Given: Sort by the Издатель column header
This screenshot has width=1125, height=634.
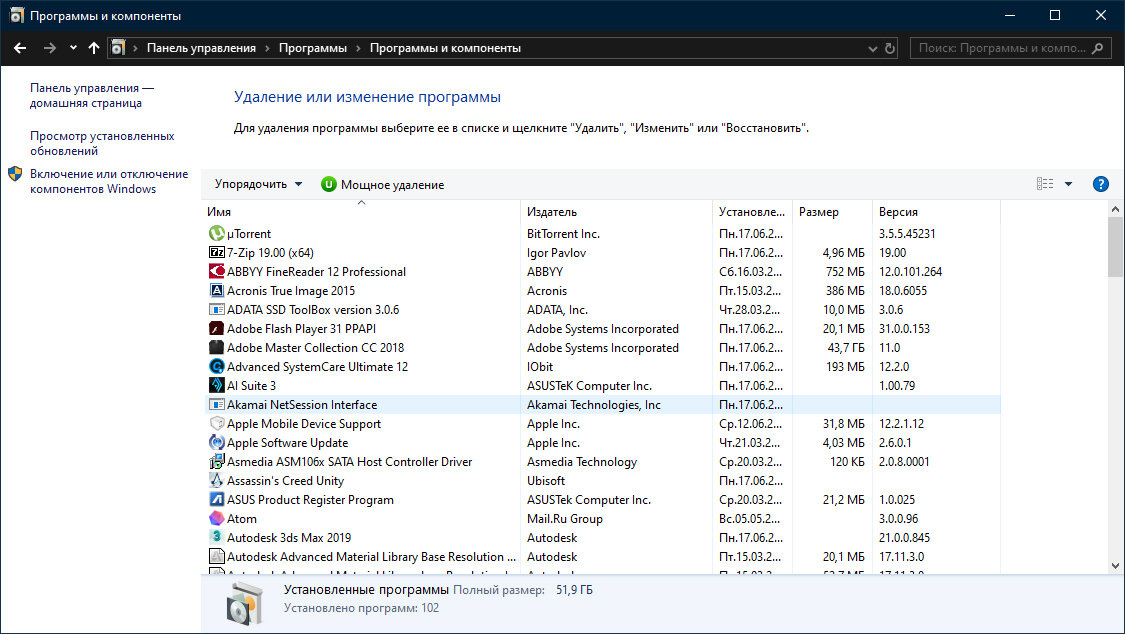Looking at the screenshot, I should pyautogui.click(x=616, y=212).
